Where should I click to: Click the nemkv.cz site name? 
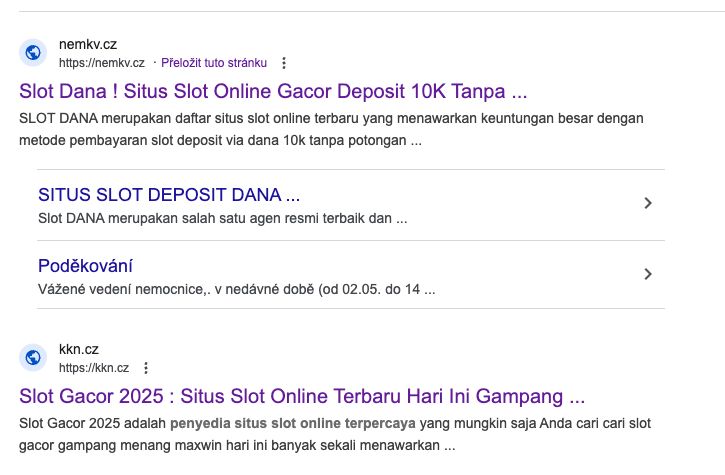tap(88, 44)
